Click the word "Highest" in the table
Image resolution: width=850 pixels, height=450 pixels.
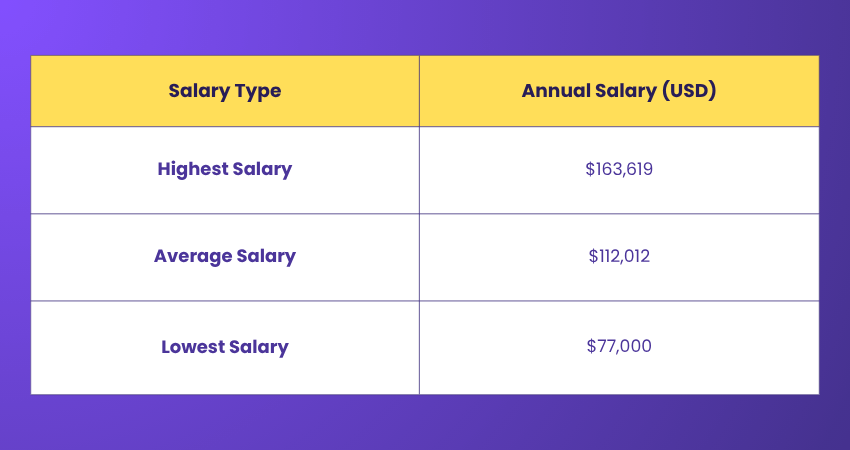pos(190,169)
